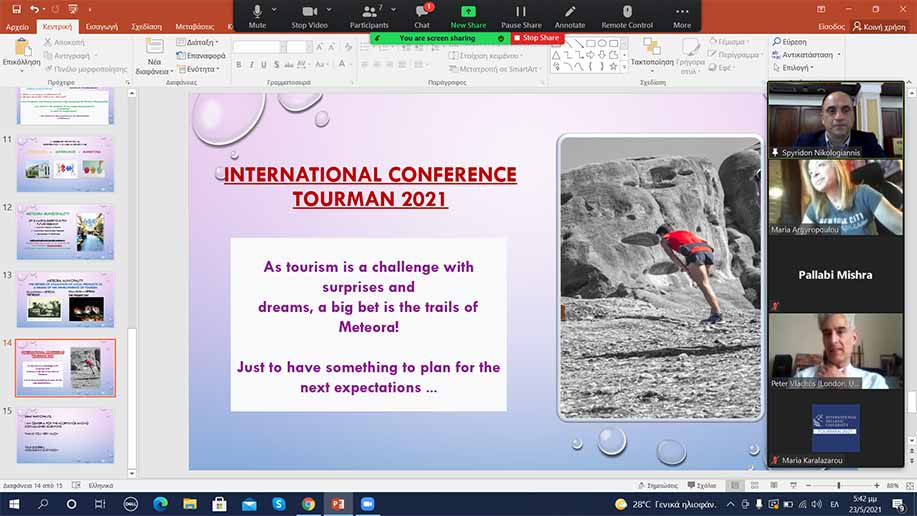The height and width of the screenshot is (516, 917).
Task: Select the oval shape in shapes gallery
Action: click(x=602, y=43)
